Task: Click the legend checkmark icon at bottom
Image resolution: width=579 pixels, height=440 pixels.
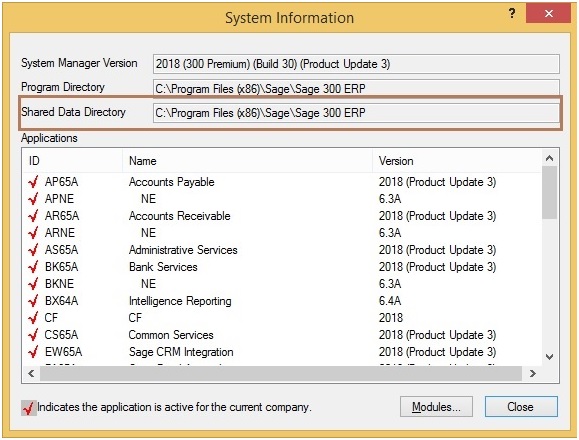Action: (29, 408)
